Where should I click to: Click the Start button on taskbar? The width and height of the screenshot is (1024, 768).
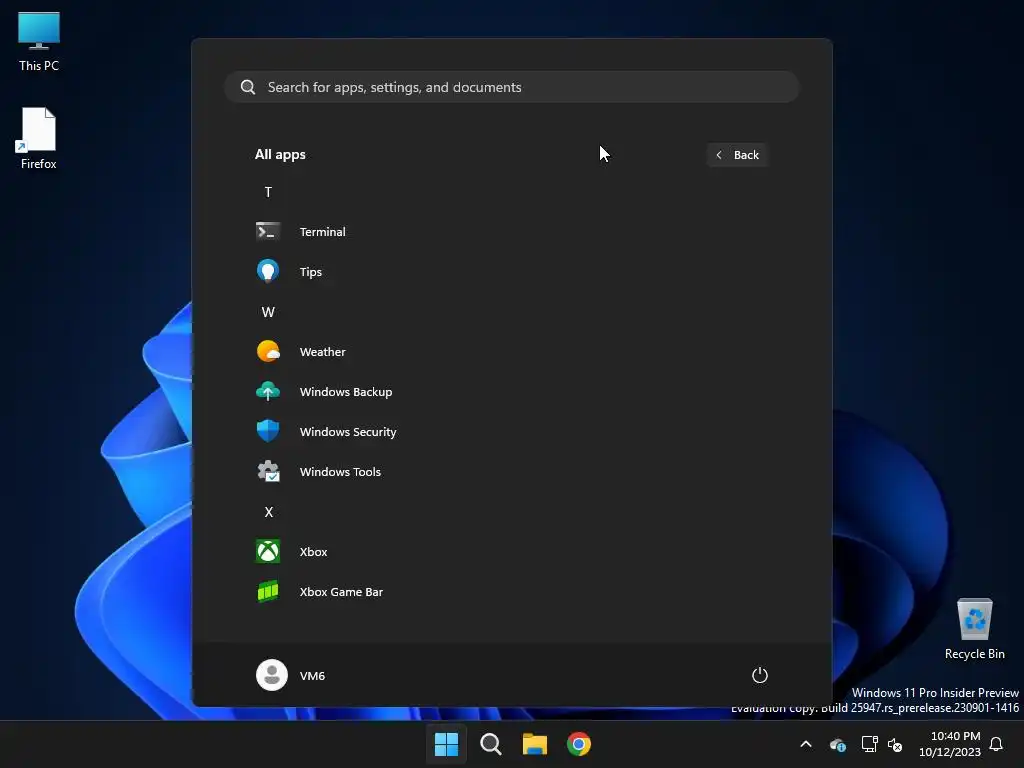[x=447, y=744]
